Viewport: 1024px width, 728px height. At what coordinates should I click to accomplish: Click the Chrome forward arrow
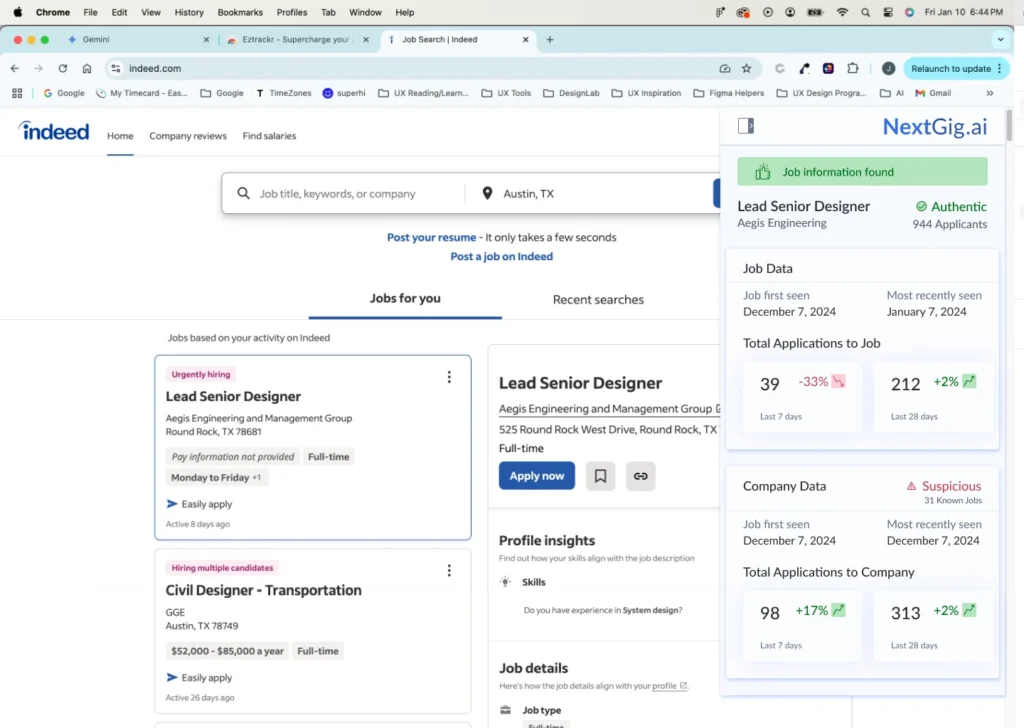click(39, 69)
